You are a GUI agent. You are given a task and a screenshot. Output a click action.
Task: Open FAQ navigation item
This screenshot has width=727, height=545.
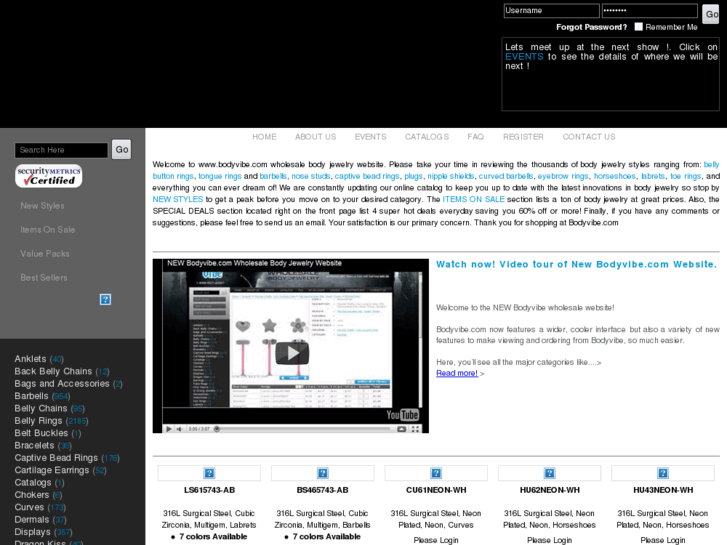coord(475,137)
